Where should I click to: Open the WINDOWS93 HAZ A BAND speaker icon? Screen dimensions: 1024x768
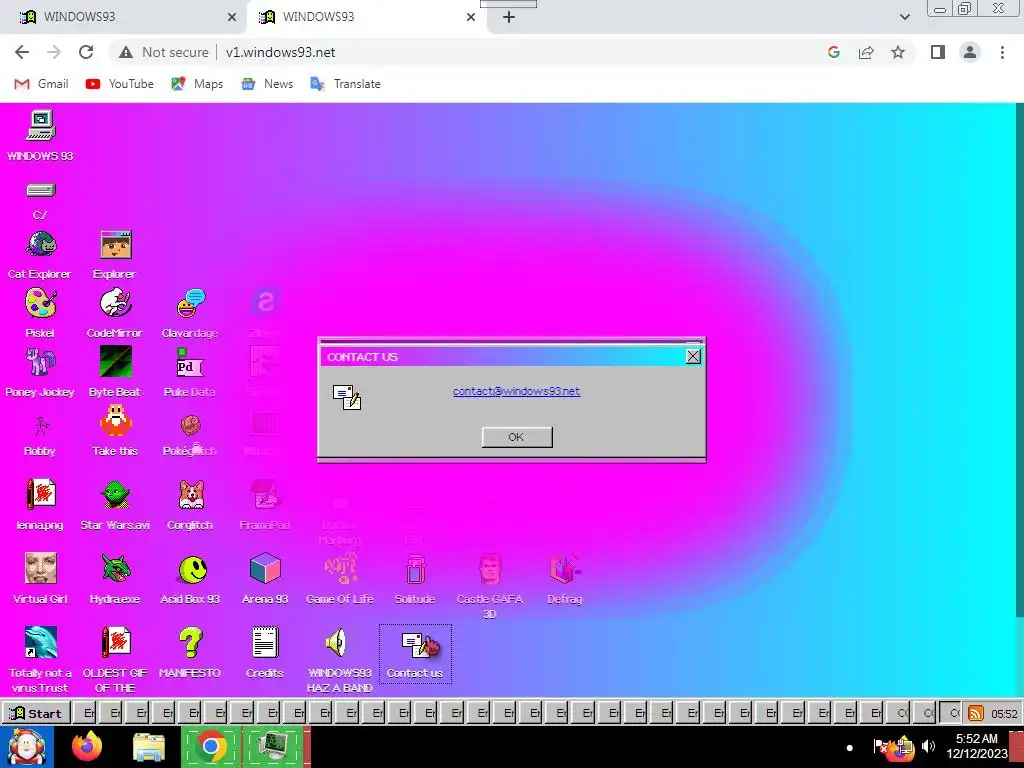pyautogui.click(x=340, y=660)
